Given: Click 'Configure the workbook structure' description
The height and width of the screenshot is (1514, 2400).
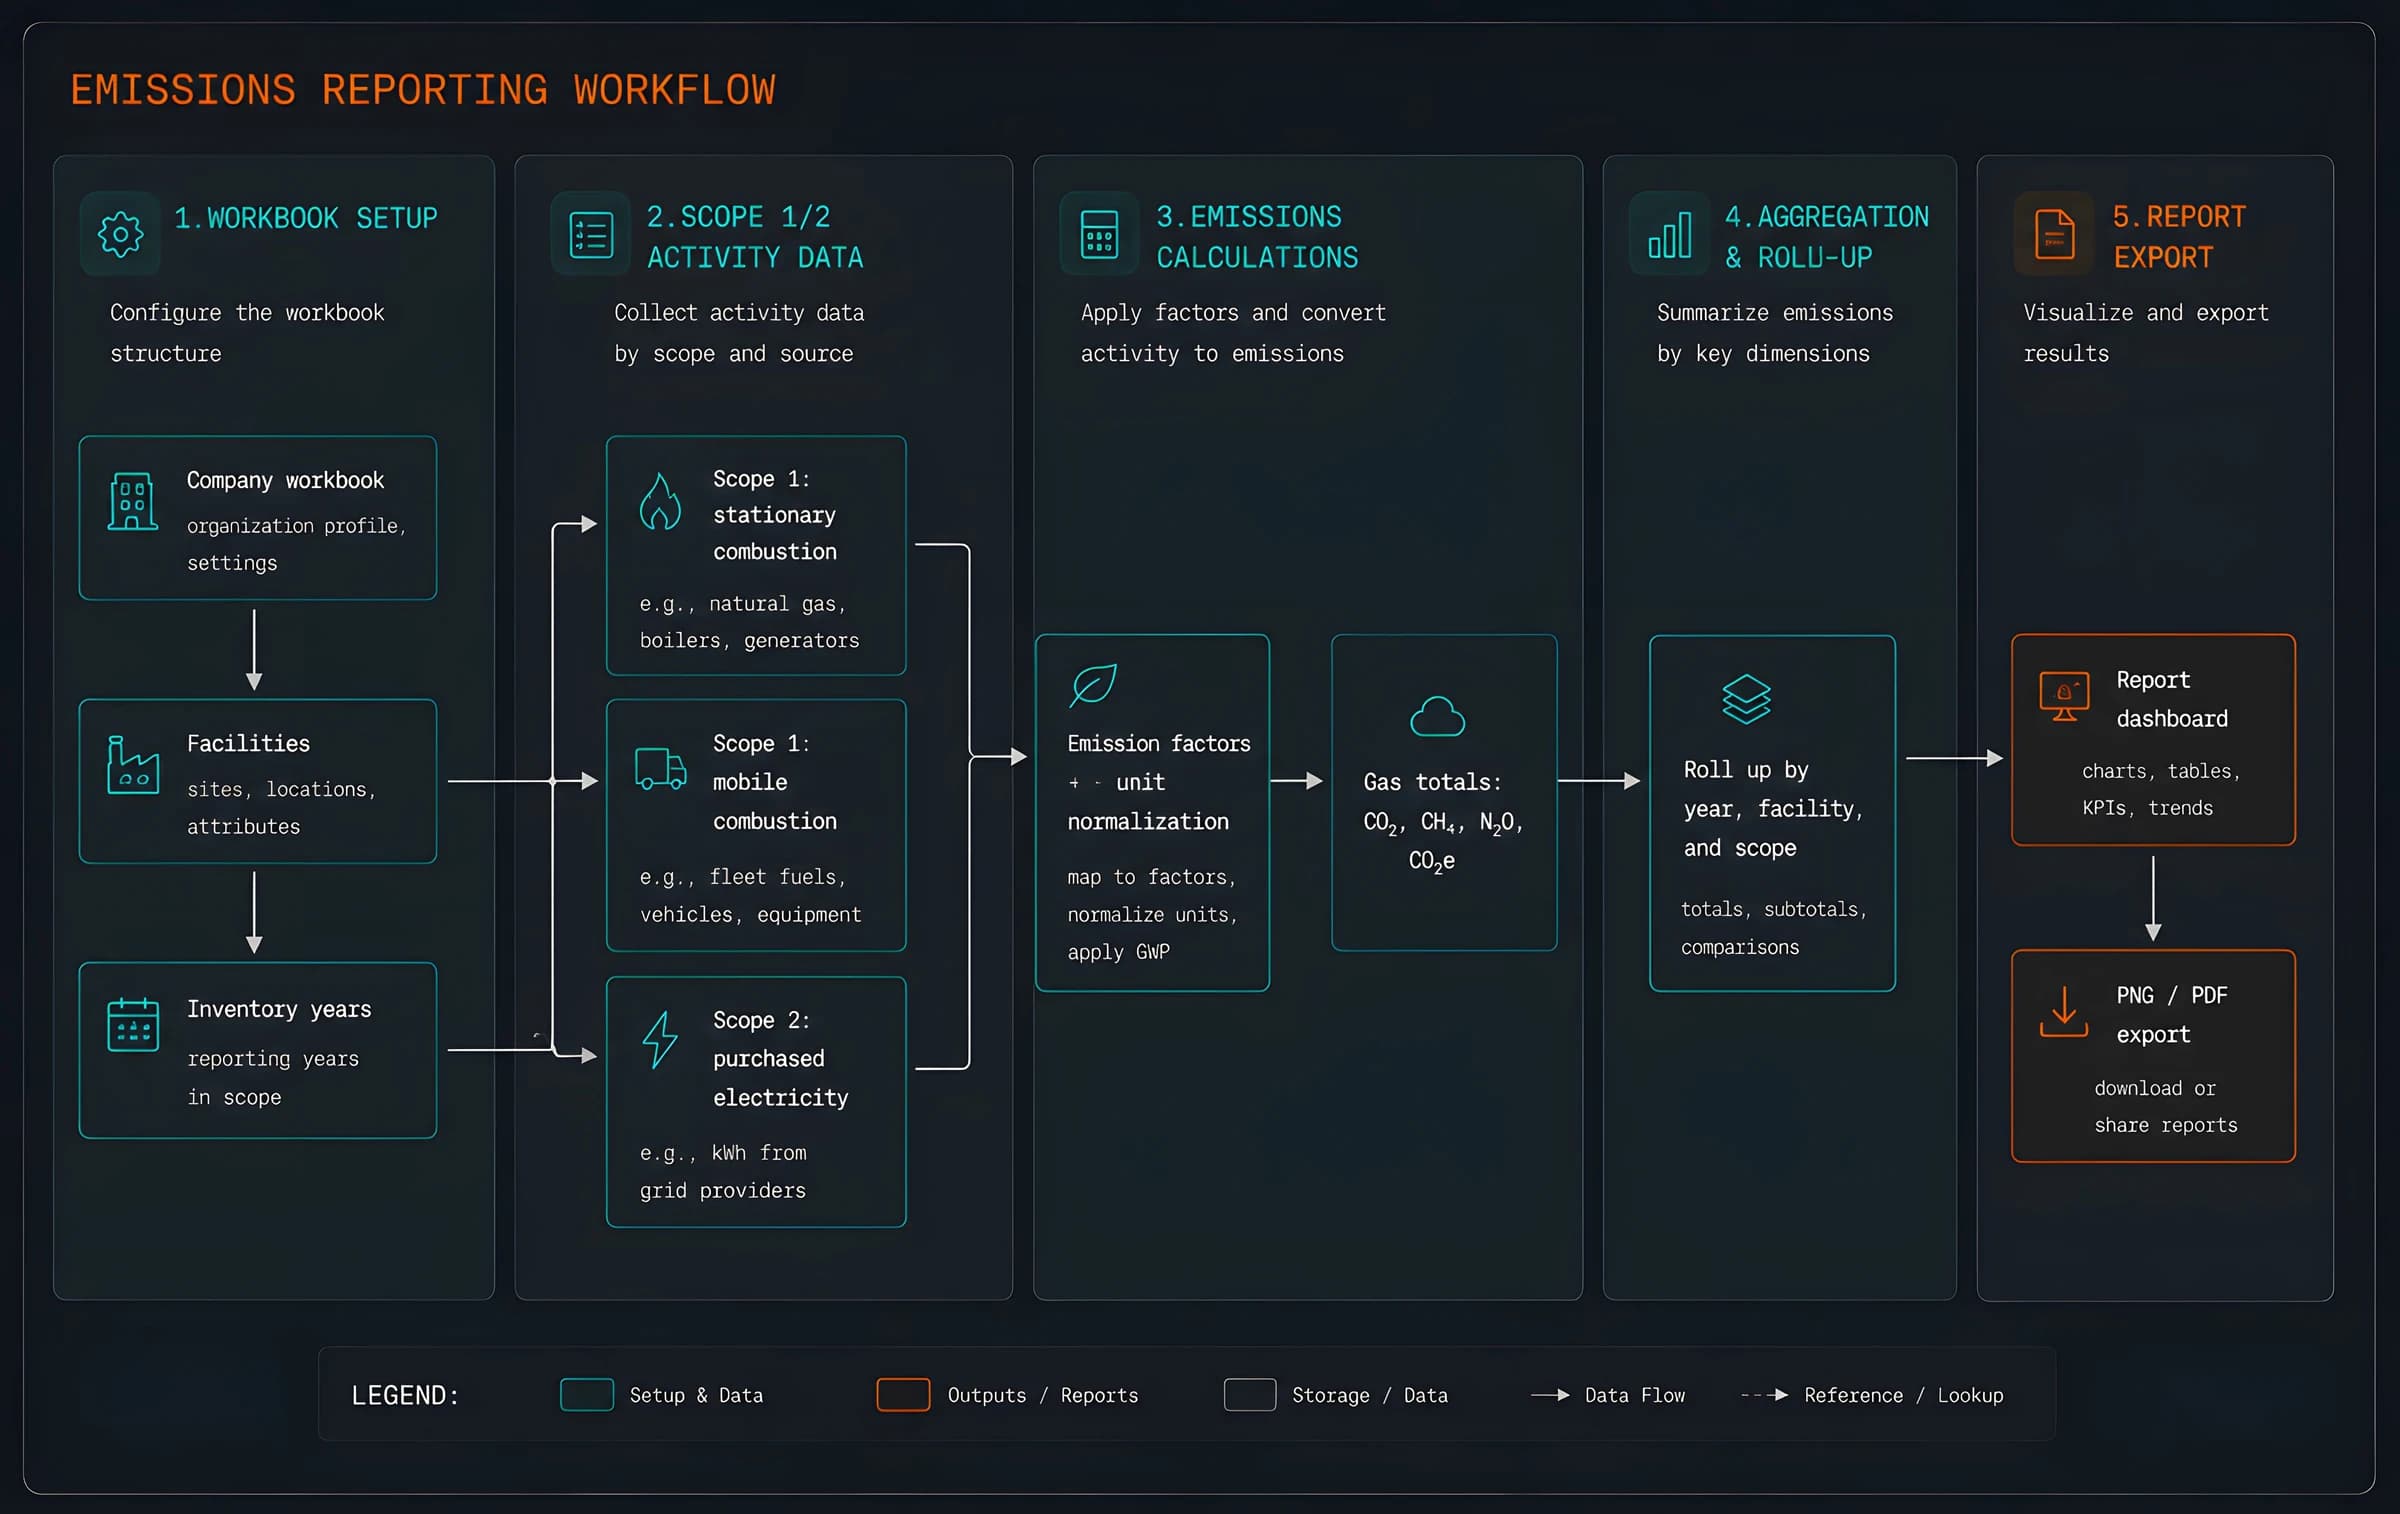Looking at the screenshot, I should (247, 333).
